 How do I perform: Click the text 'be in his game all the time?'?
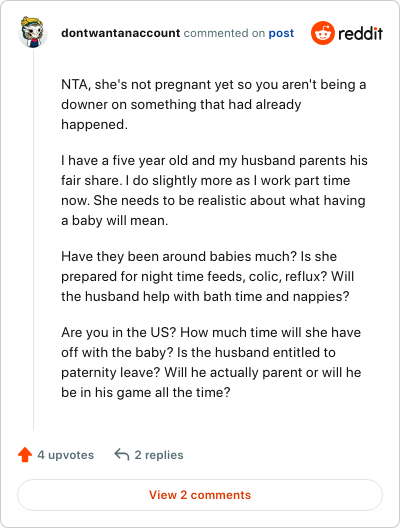point(146,392)
